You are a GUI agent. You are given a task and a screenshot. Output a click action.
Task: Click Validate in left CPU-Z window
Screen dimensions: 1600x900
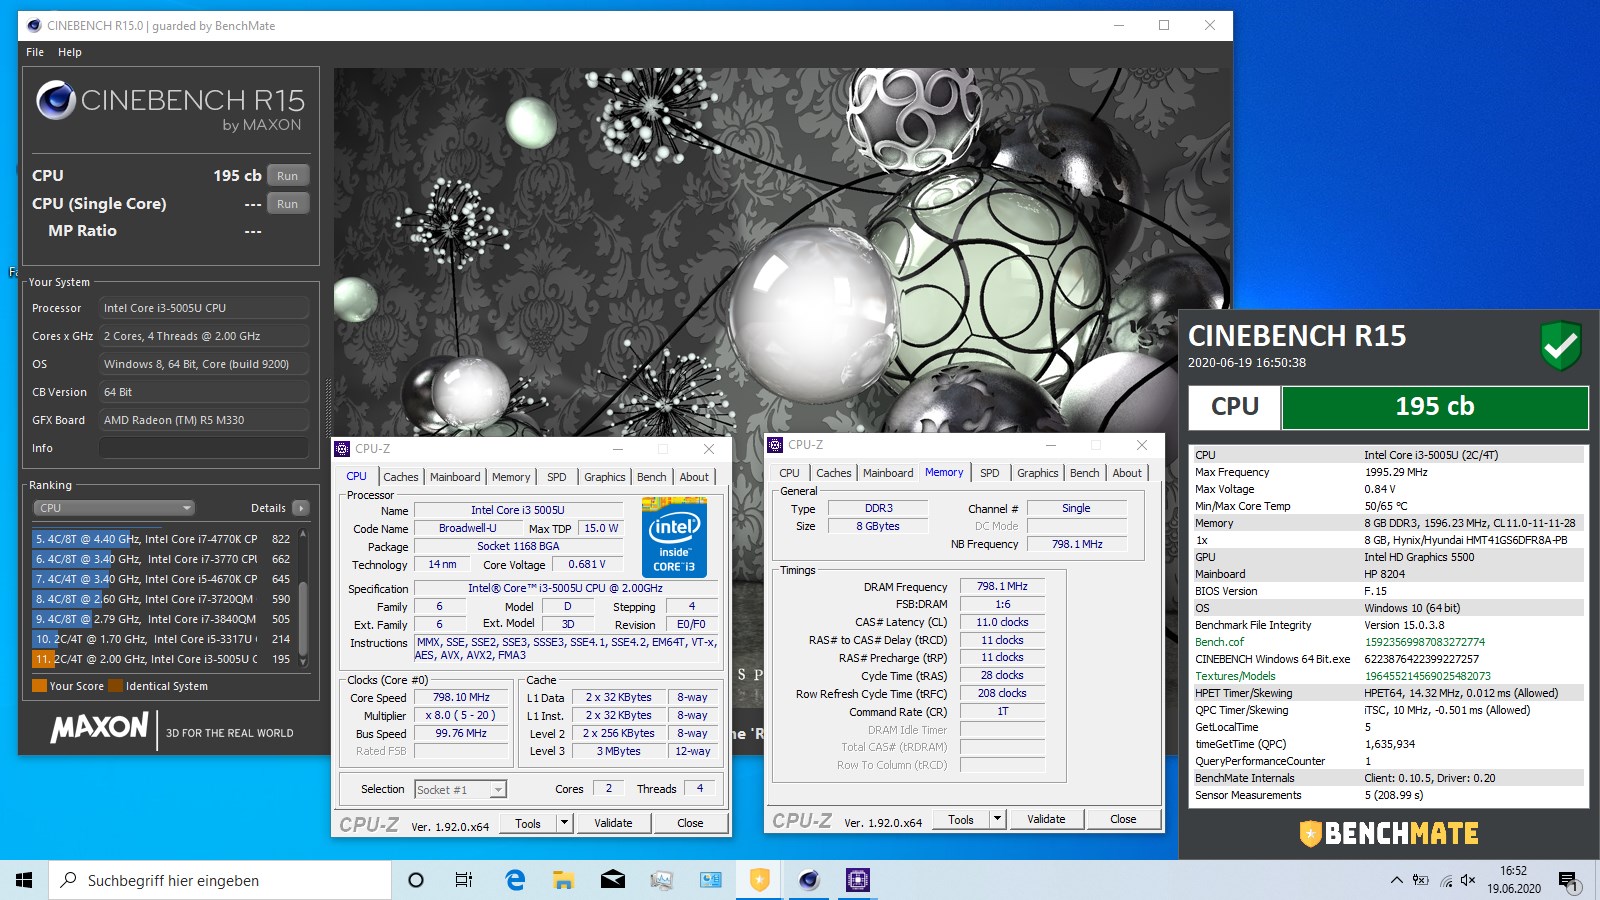pos(613,823)
